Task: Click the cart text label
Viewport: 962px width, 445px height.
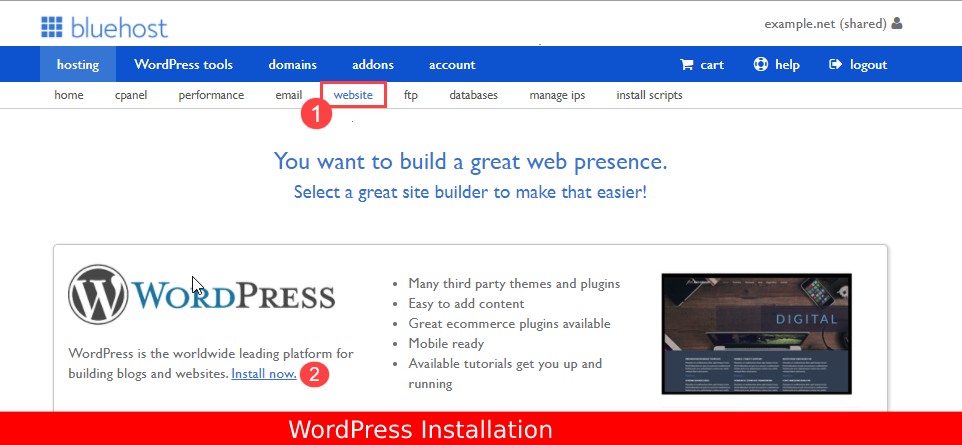Action: click(x=712, y=64)
